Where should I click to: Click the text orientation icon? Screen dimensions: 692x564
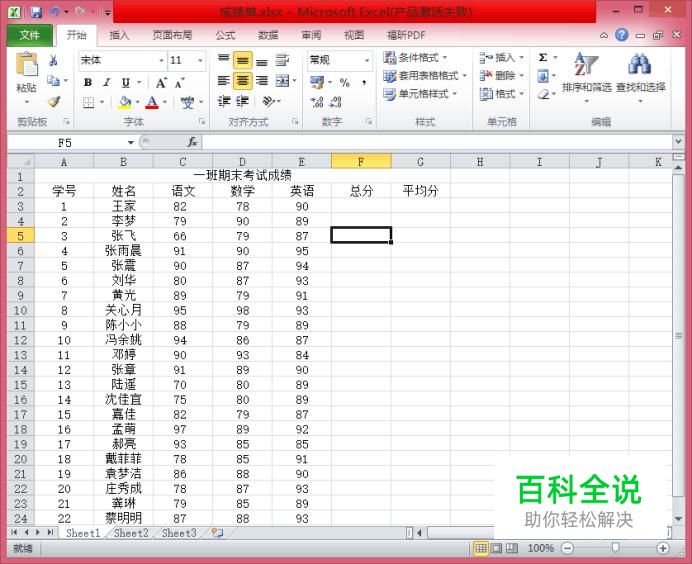268,102
